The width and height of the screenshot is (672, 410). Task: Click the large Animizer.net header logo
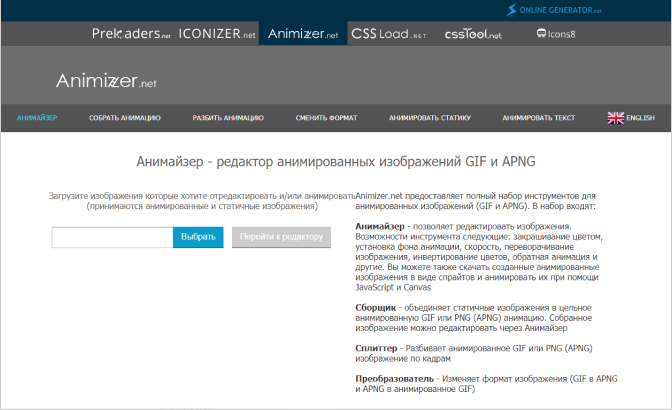pyautogui.click(x=106, y=81)
